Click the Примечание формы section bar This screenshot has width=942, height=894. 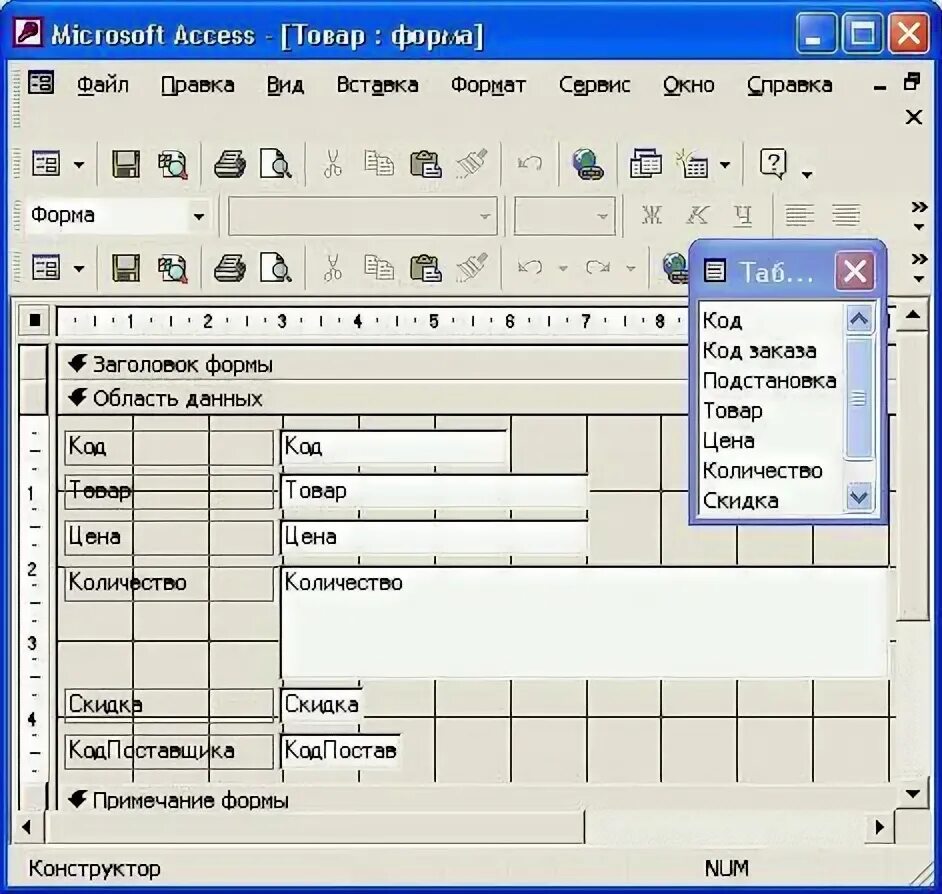click(476, 800)
